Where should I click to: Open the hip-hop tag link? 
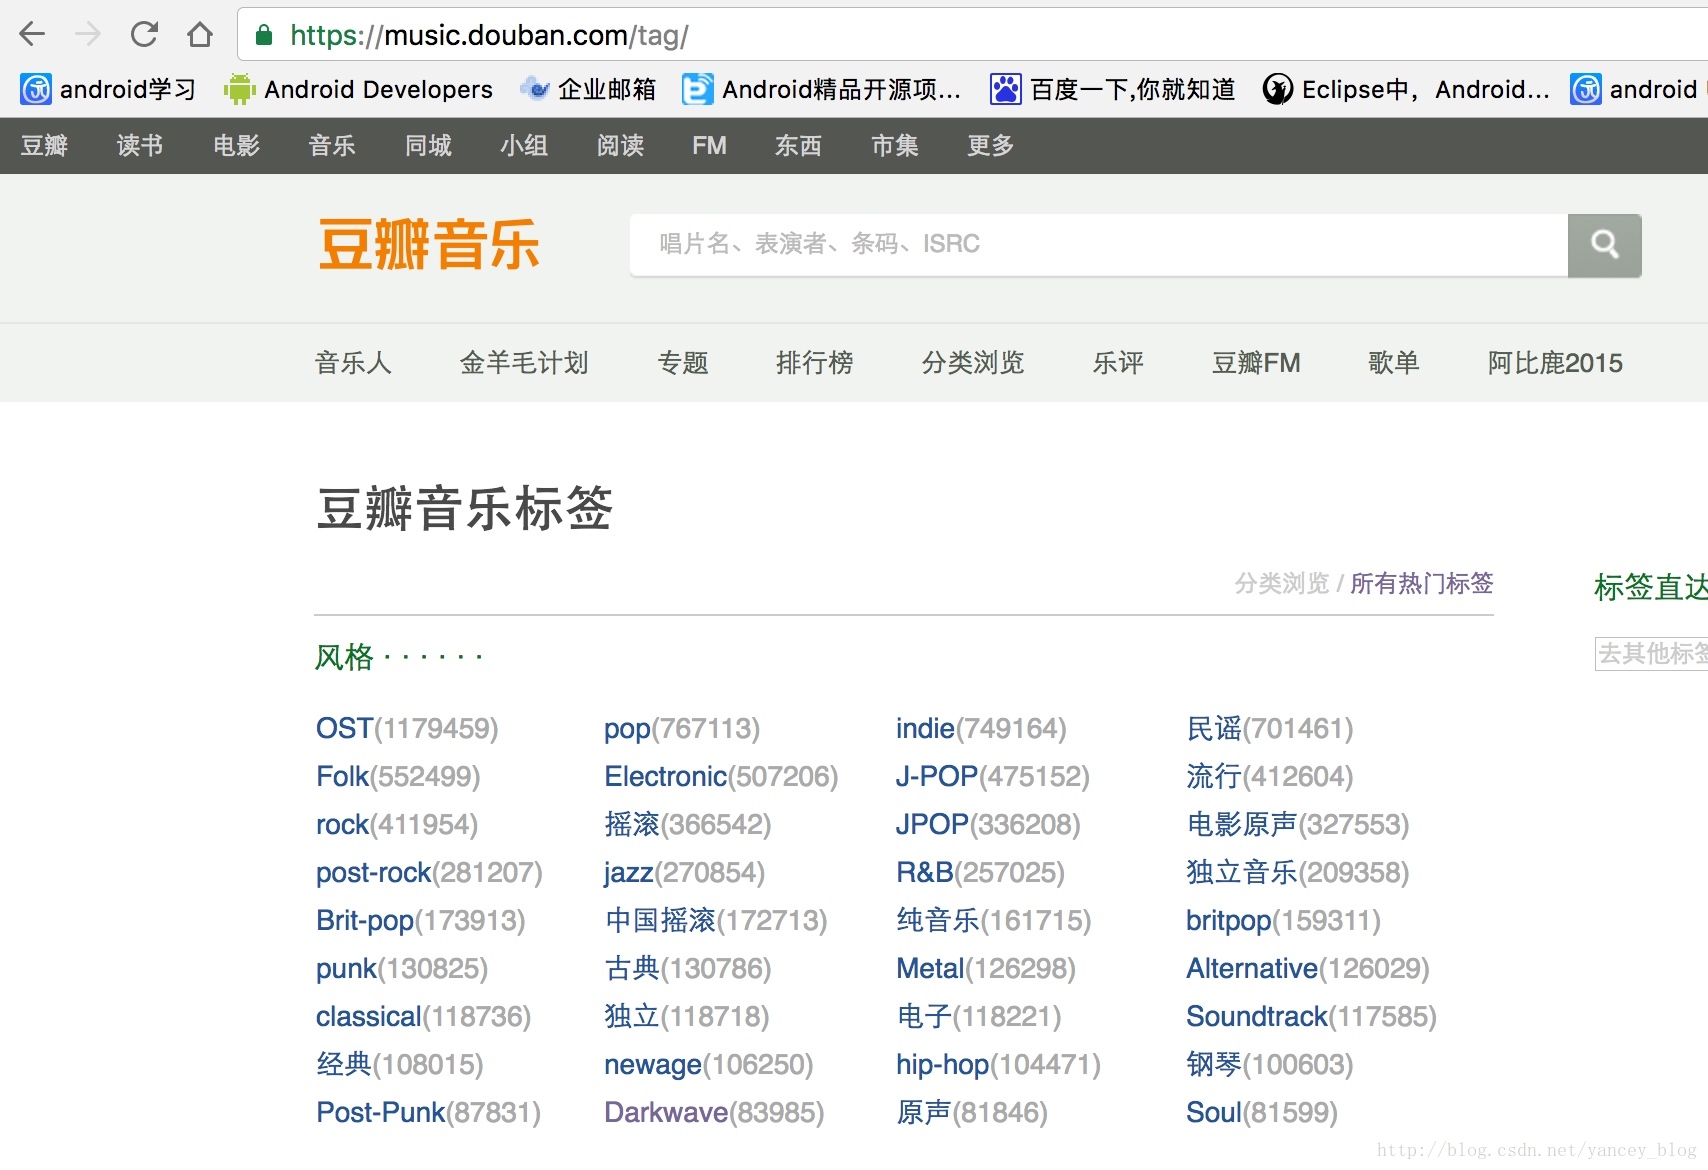(x=943, y=1064)
